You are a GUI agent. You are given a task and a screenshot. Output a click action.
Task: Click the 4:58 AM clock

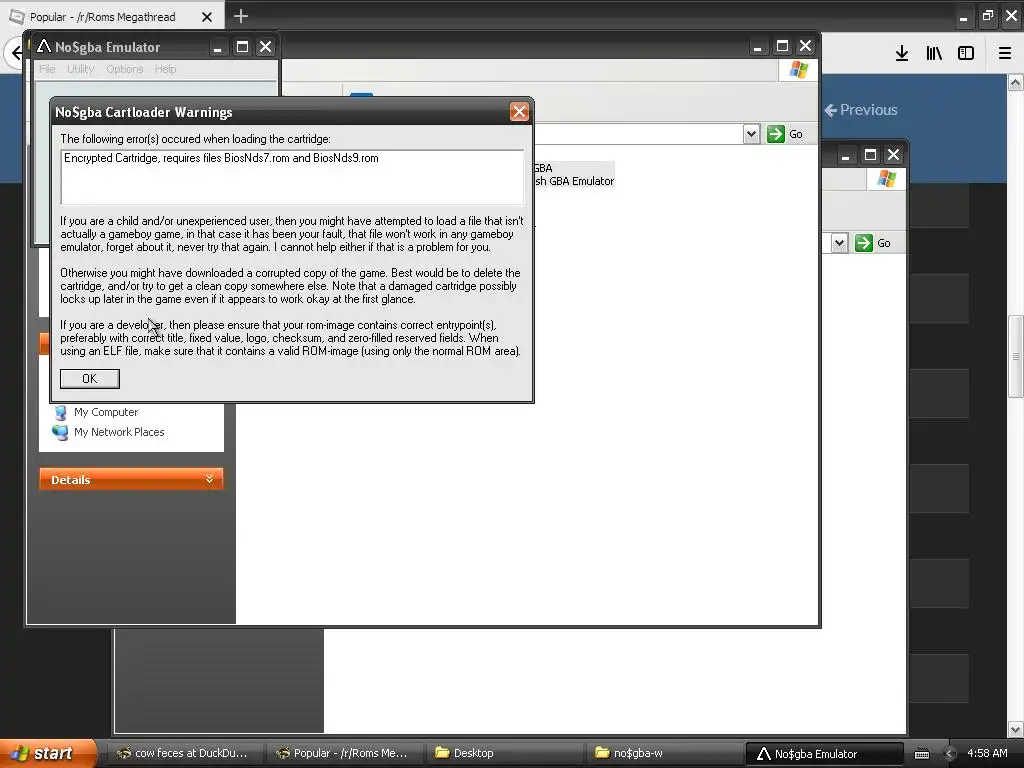[x=987, y=753]
